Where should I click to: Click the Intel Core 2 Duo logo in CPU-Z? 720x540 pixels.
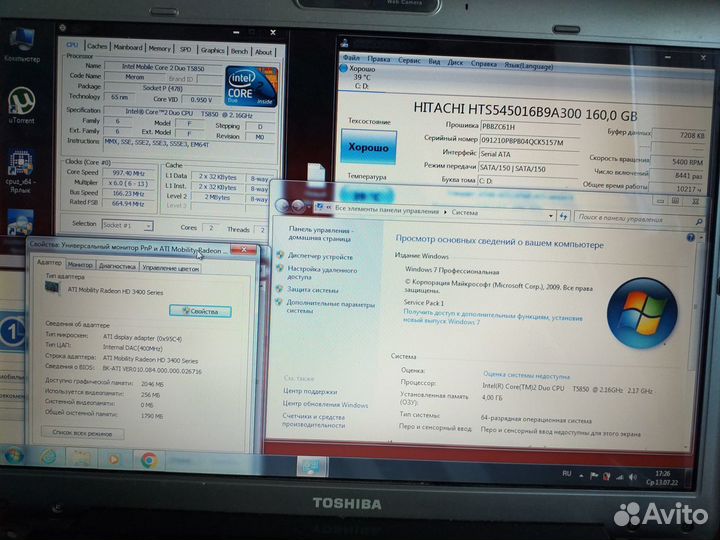click(x=251, y=87)
